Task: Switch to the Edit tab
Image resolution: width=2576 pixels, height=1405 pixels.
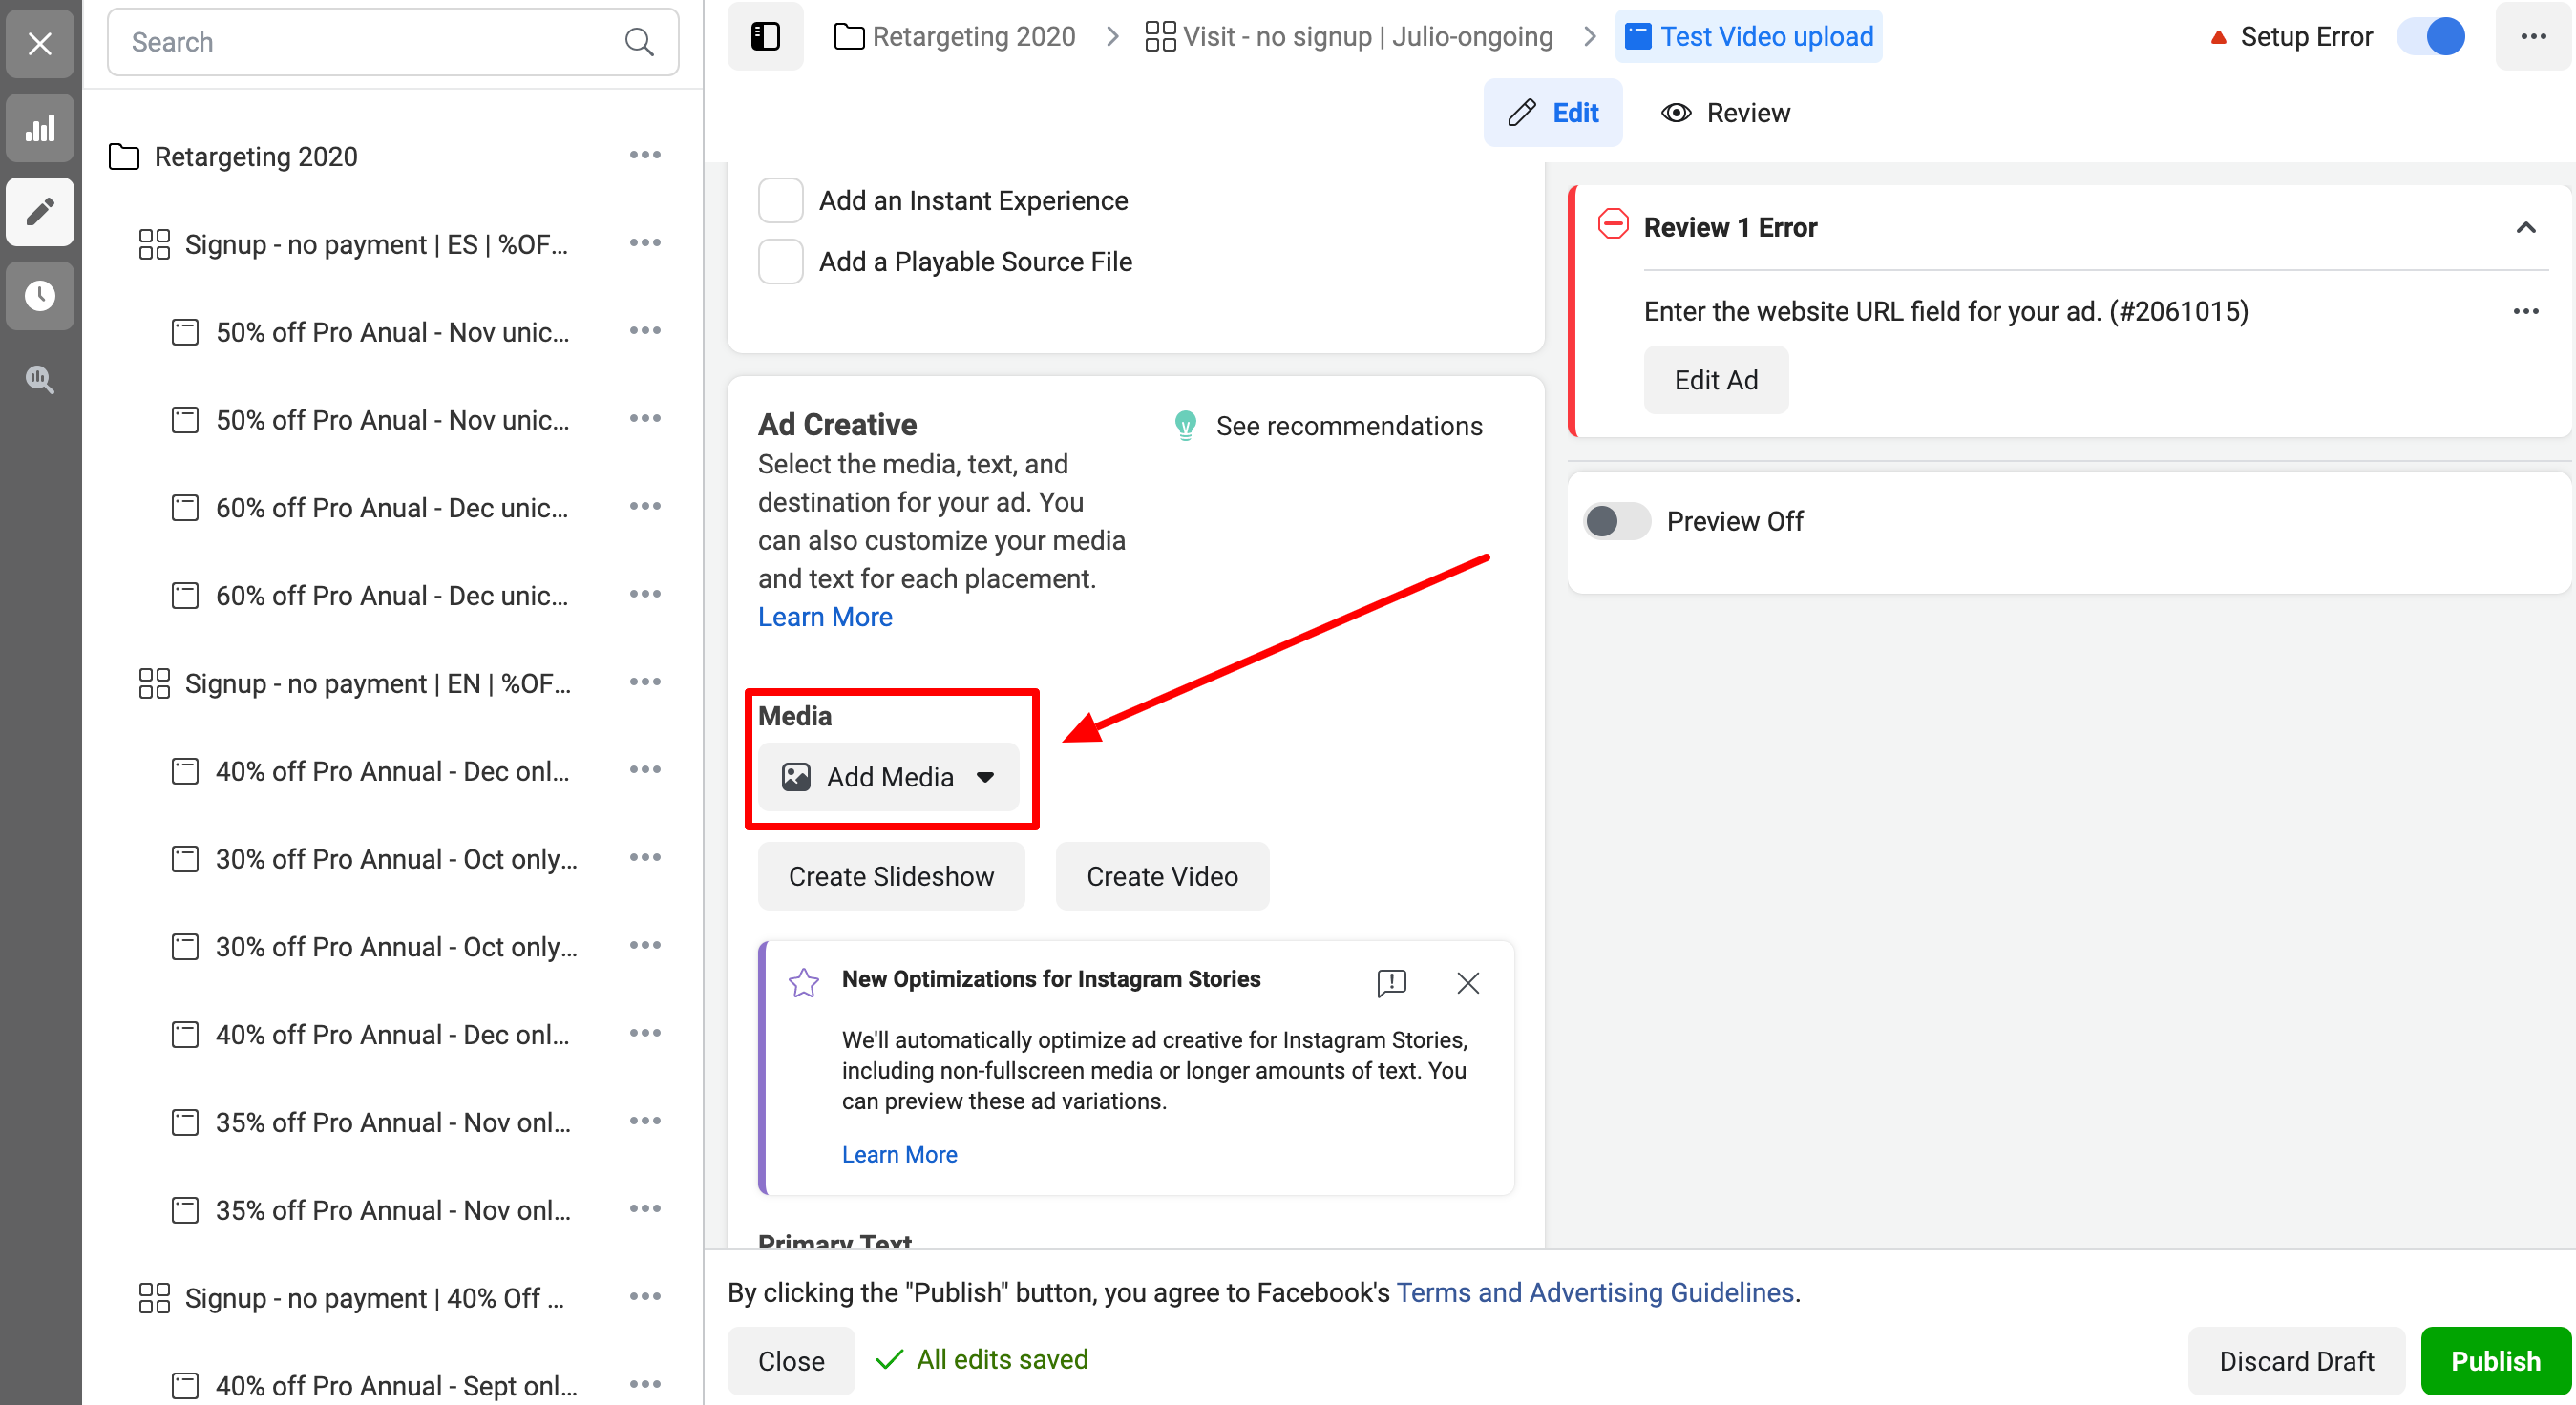Action: 1552,113
